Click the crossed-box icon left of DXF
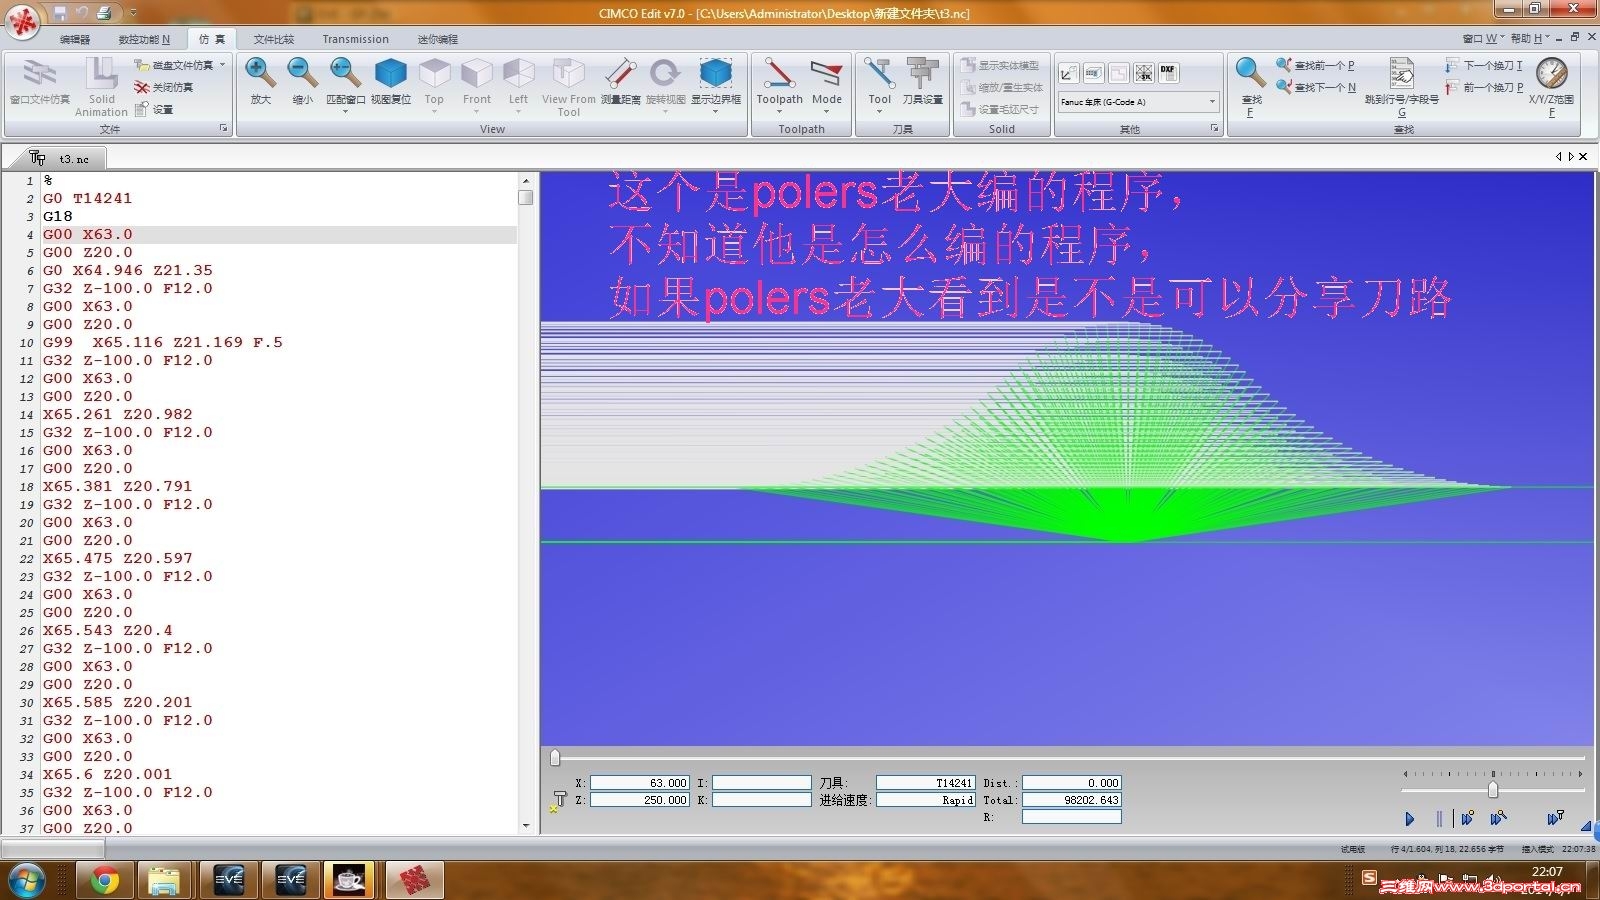This screenshot has height=900, width=1600. [1143, 73]
